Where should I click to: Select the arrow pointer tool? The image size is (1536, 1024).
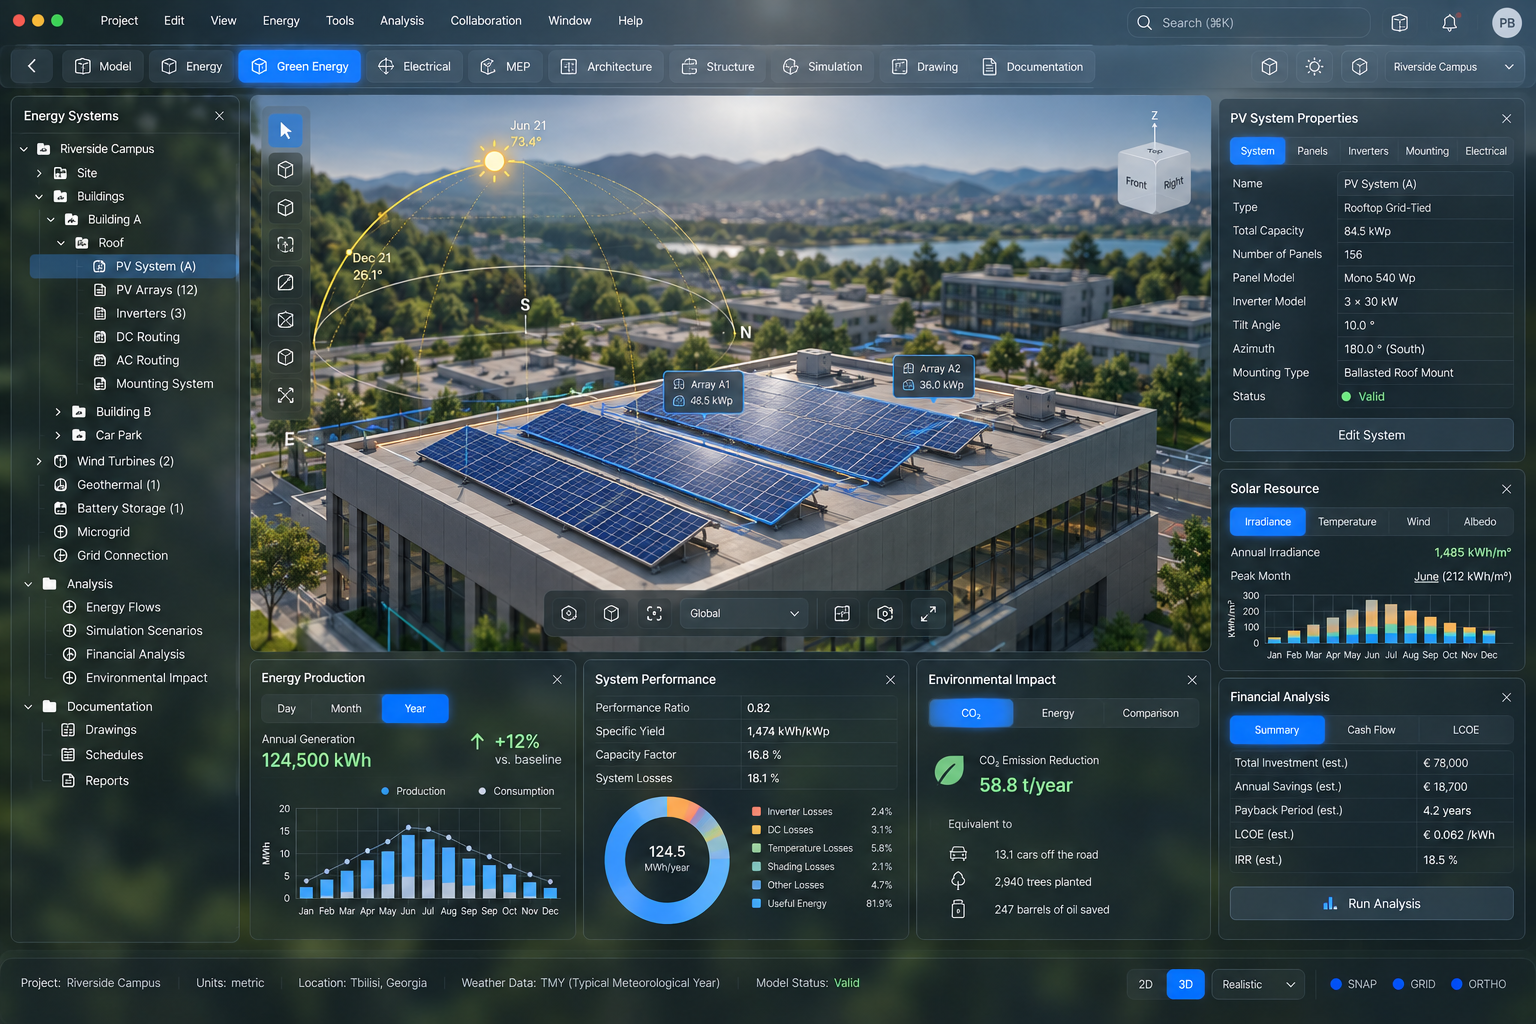(x=285, y=131)
